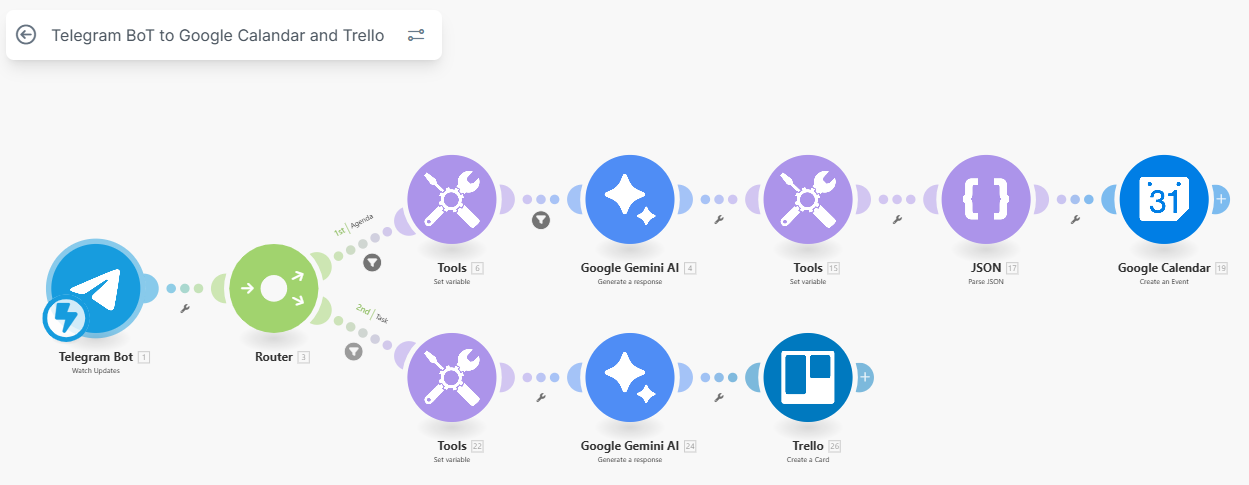The image size is (1249, 485).
Task: Add a module after Trello
Action: 865,378
